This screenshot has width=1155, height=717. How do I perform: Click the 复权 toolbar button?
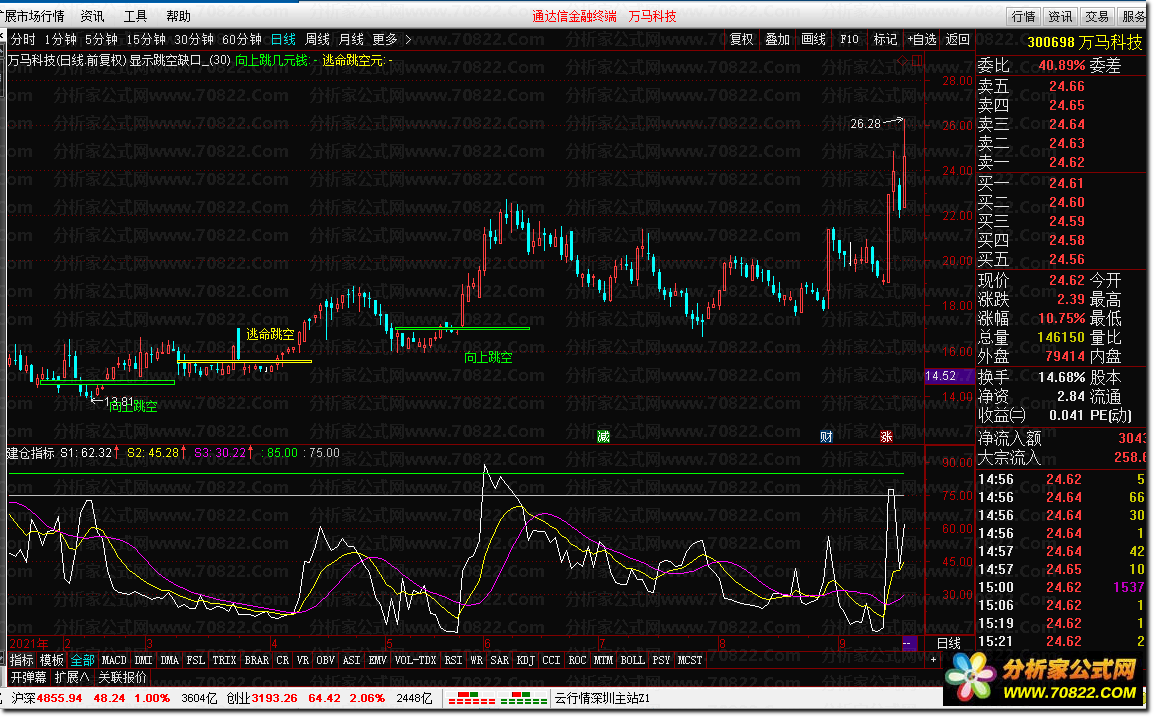click(x=742, y=40)
